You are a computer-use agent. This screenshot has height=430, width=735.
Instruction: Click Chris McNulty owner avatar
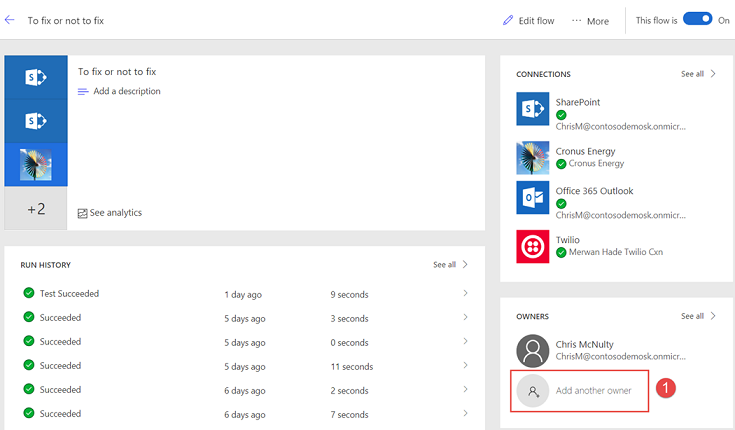point(533,351)
